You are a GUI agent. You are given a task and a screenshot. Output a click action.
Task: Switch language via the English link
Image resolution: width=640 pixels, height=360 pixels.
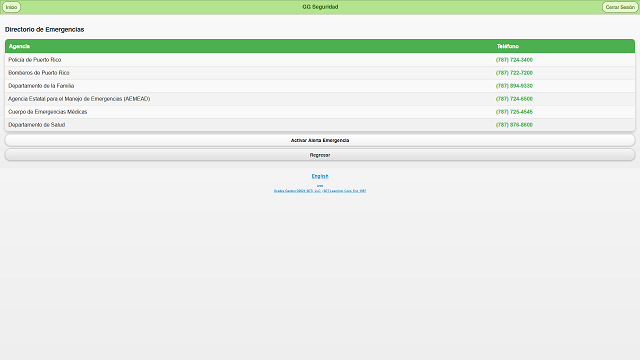320,176
